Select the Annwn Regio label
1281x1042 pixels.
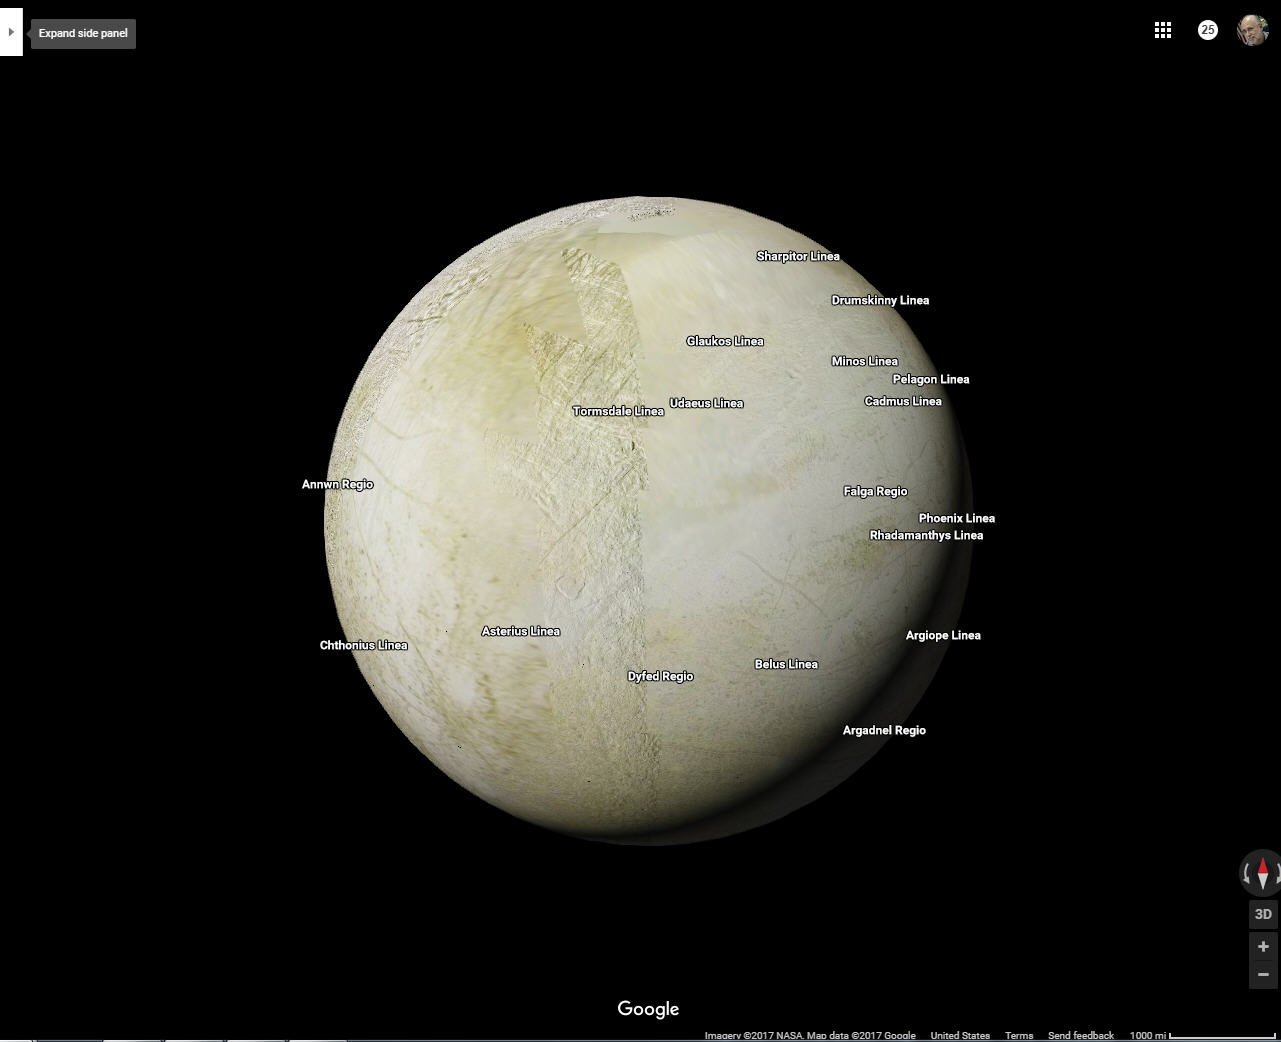point(337,484)
